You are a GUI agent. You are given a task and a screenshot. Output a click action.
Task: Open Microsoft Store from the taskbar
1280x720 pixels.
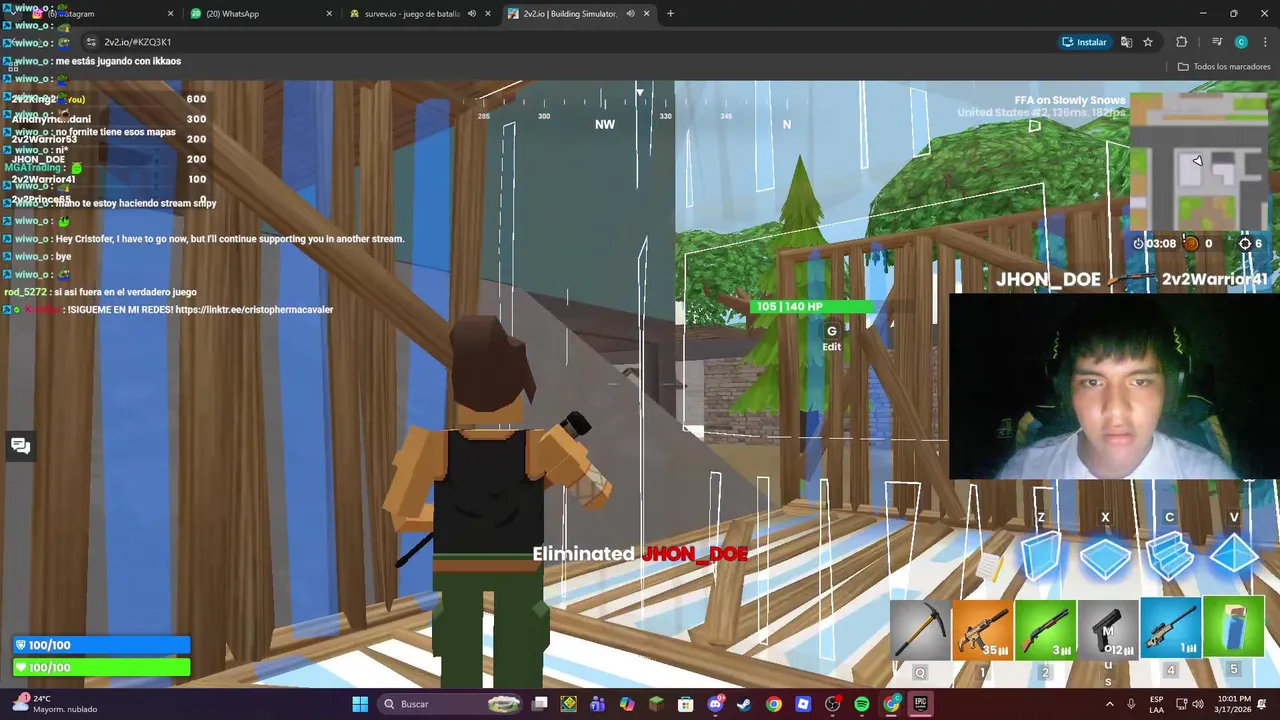coord(686,704)
